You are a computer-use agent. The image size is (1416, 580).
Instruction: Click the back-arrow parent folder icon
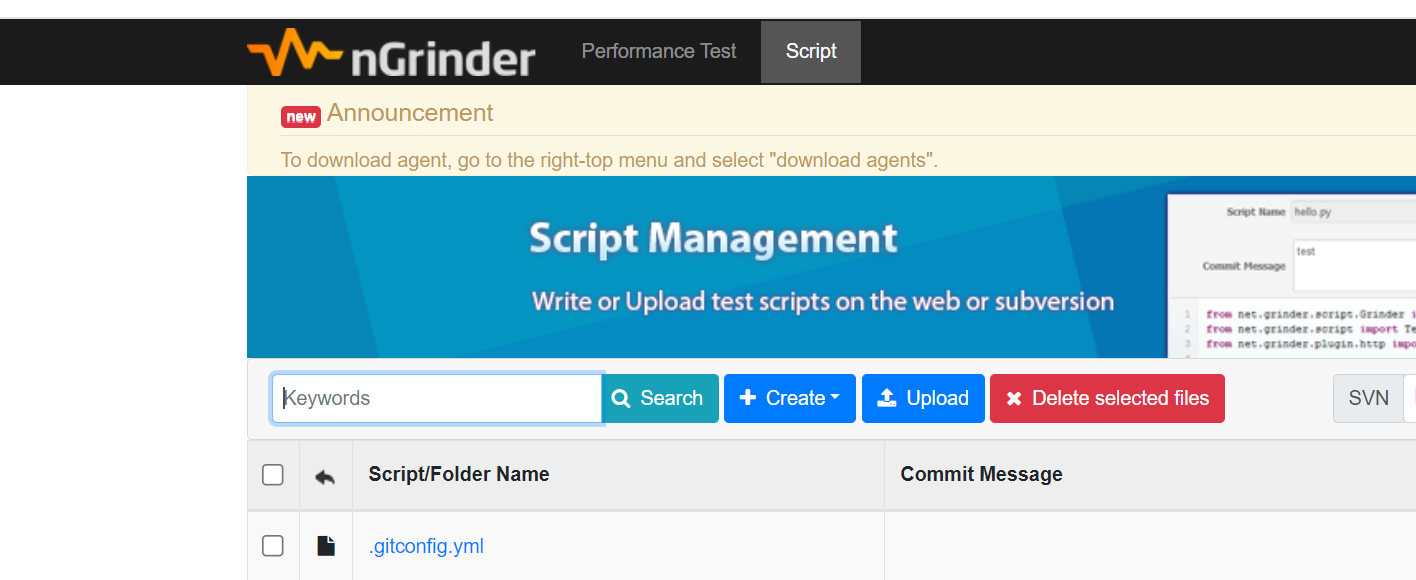tap(325, 476)
